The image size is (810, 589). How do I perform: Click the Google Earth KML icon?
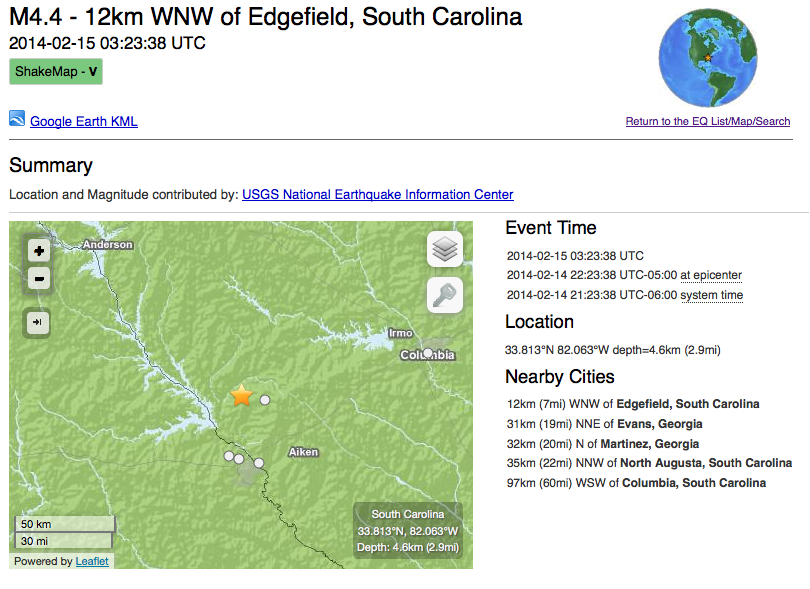pos(17,119)
